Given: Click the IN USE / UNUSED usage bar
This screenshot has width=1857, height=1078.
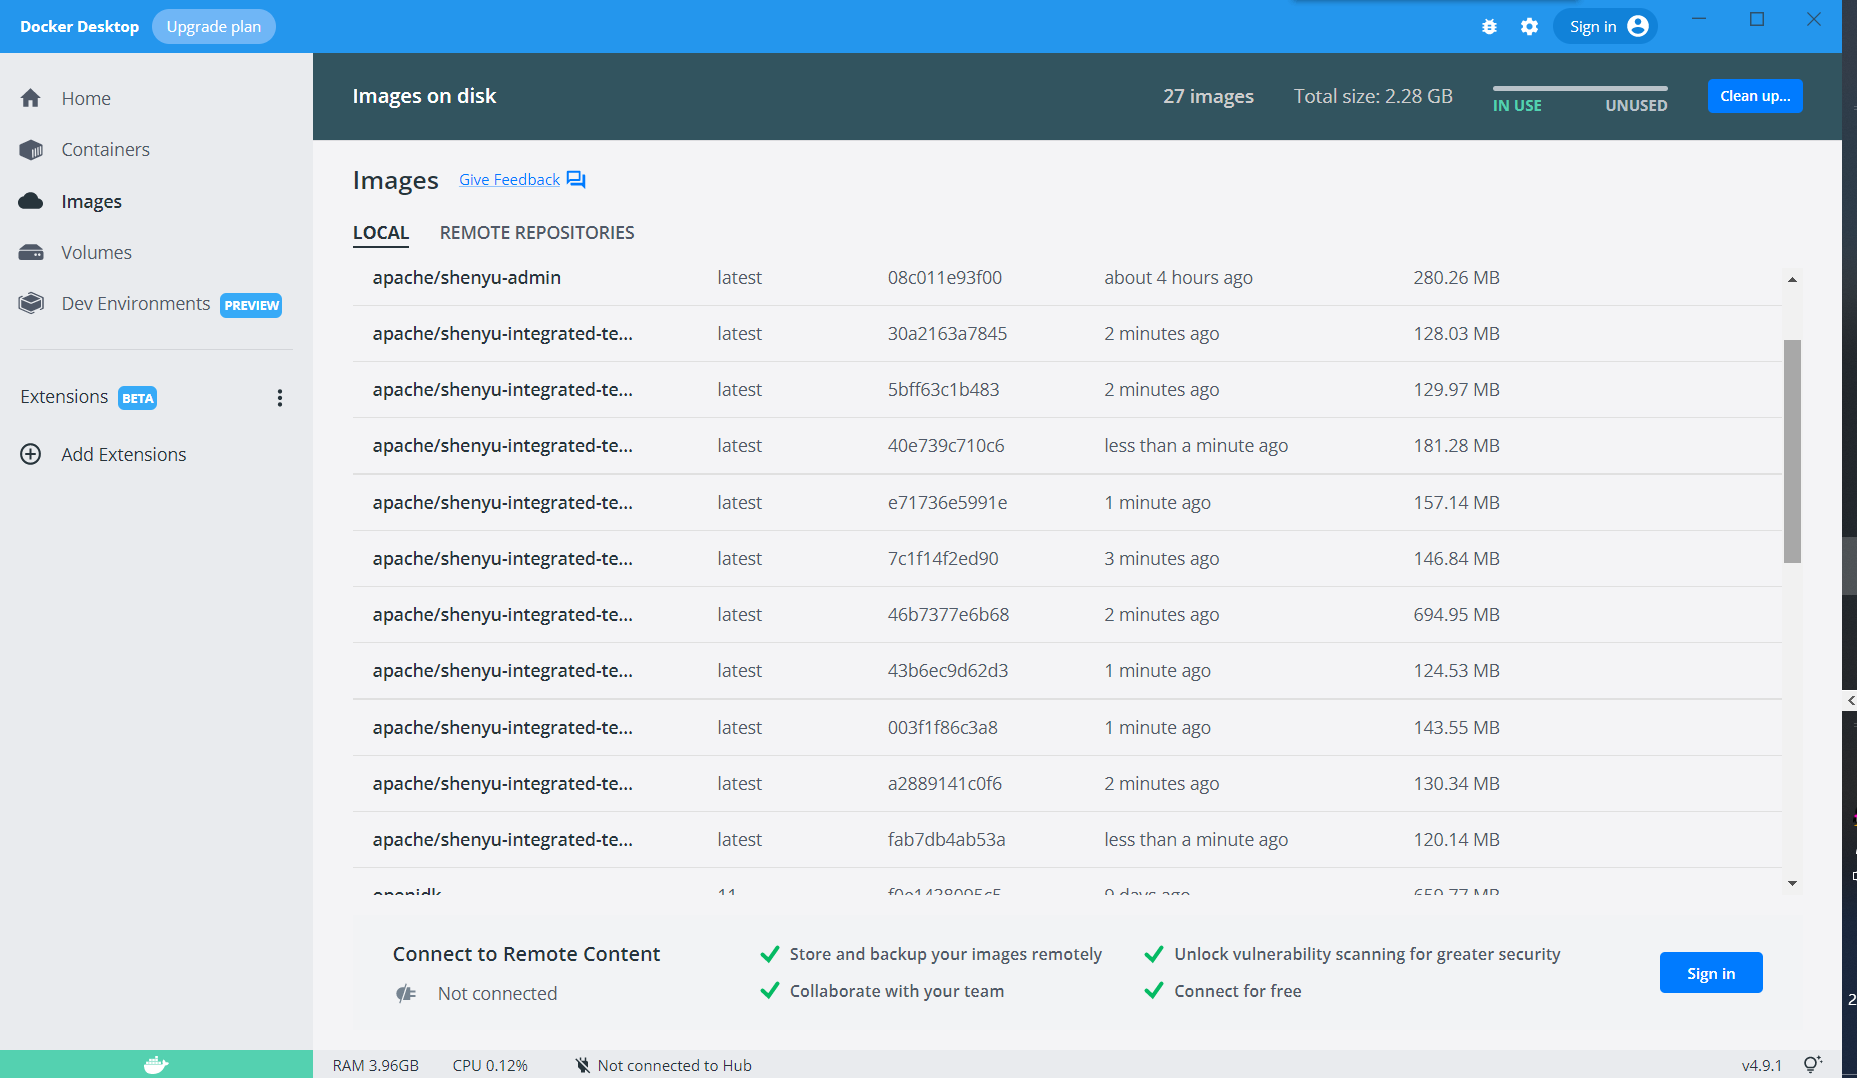Looking at the screenshot, I should coord(1580,89).
